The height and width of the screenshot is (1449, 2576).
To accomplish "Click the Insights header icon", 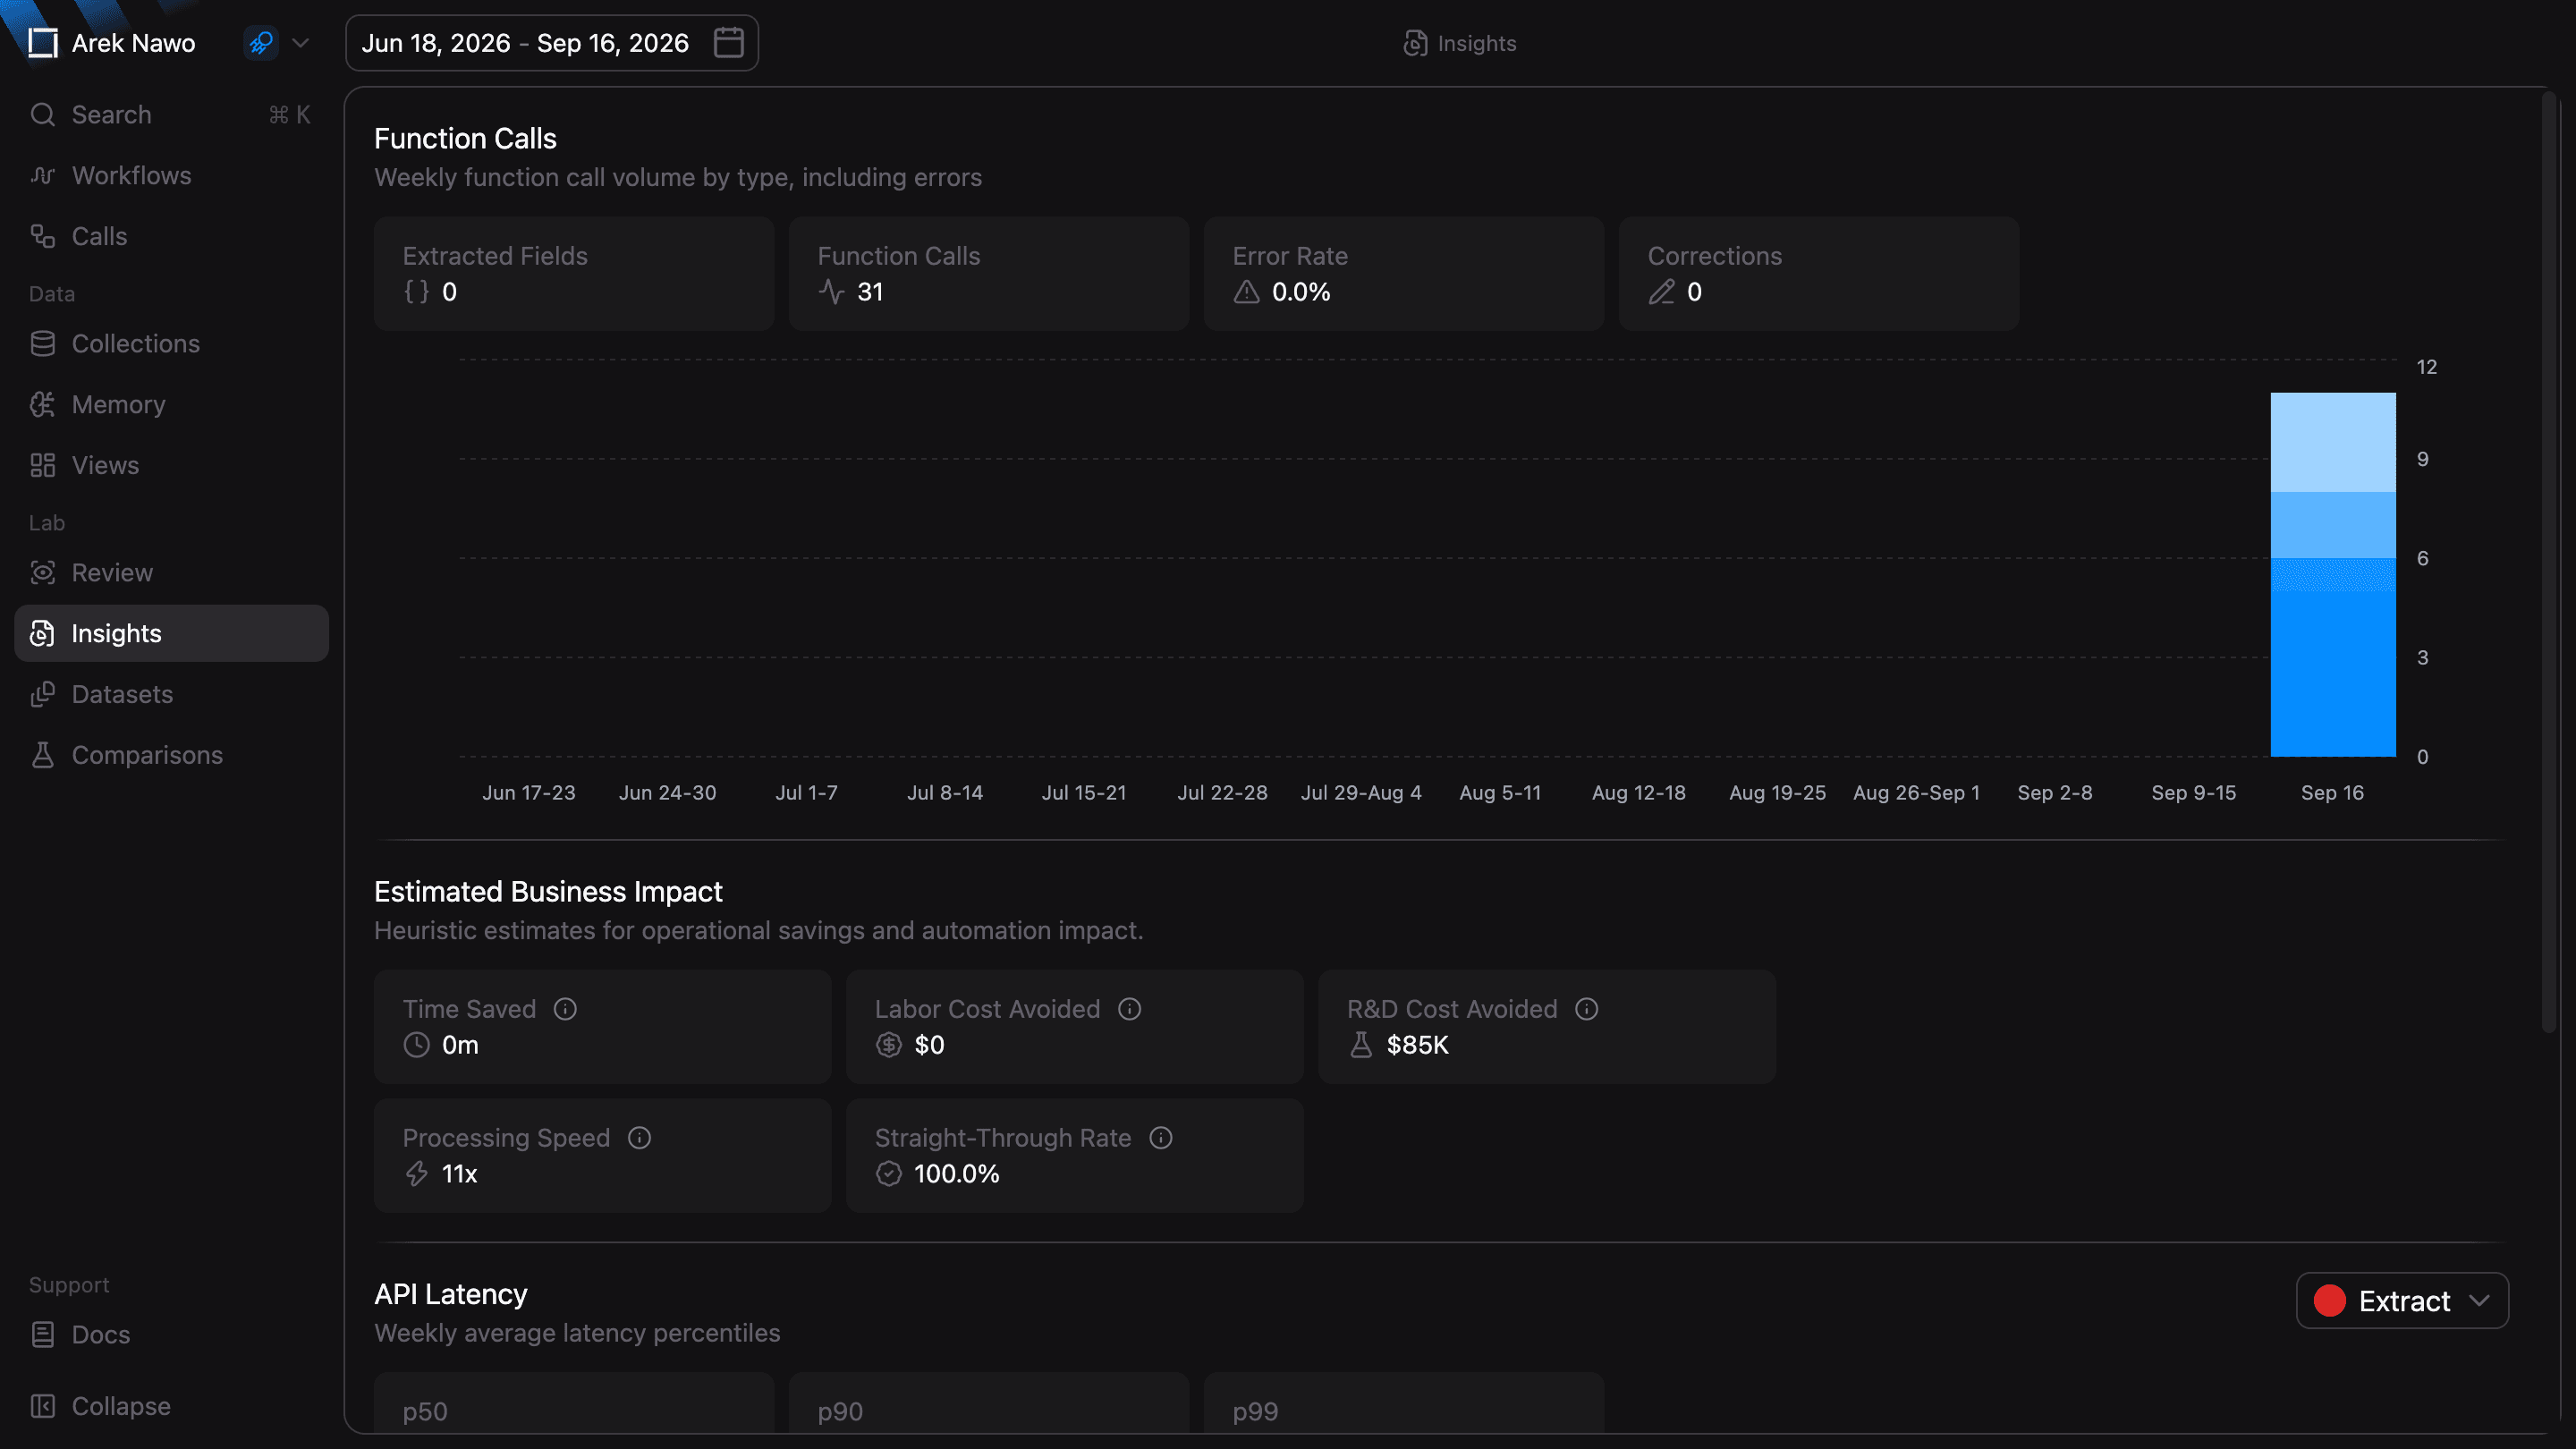I will (x=1415, y=44).
